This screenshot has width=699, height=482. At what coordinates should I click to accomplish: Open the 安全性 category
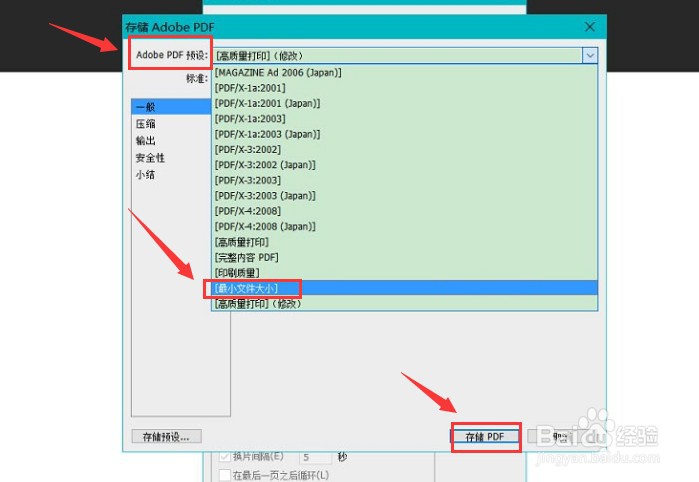(x=171, y=158)
